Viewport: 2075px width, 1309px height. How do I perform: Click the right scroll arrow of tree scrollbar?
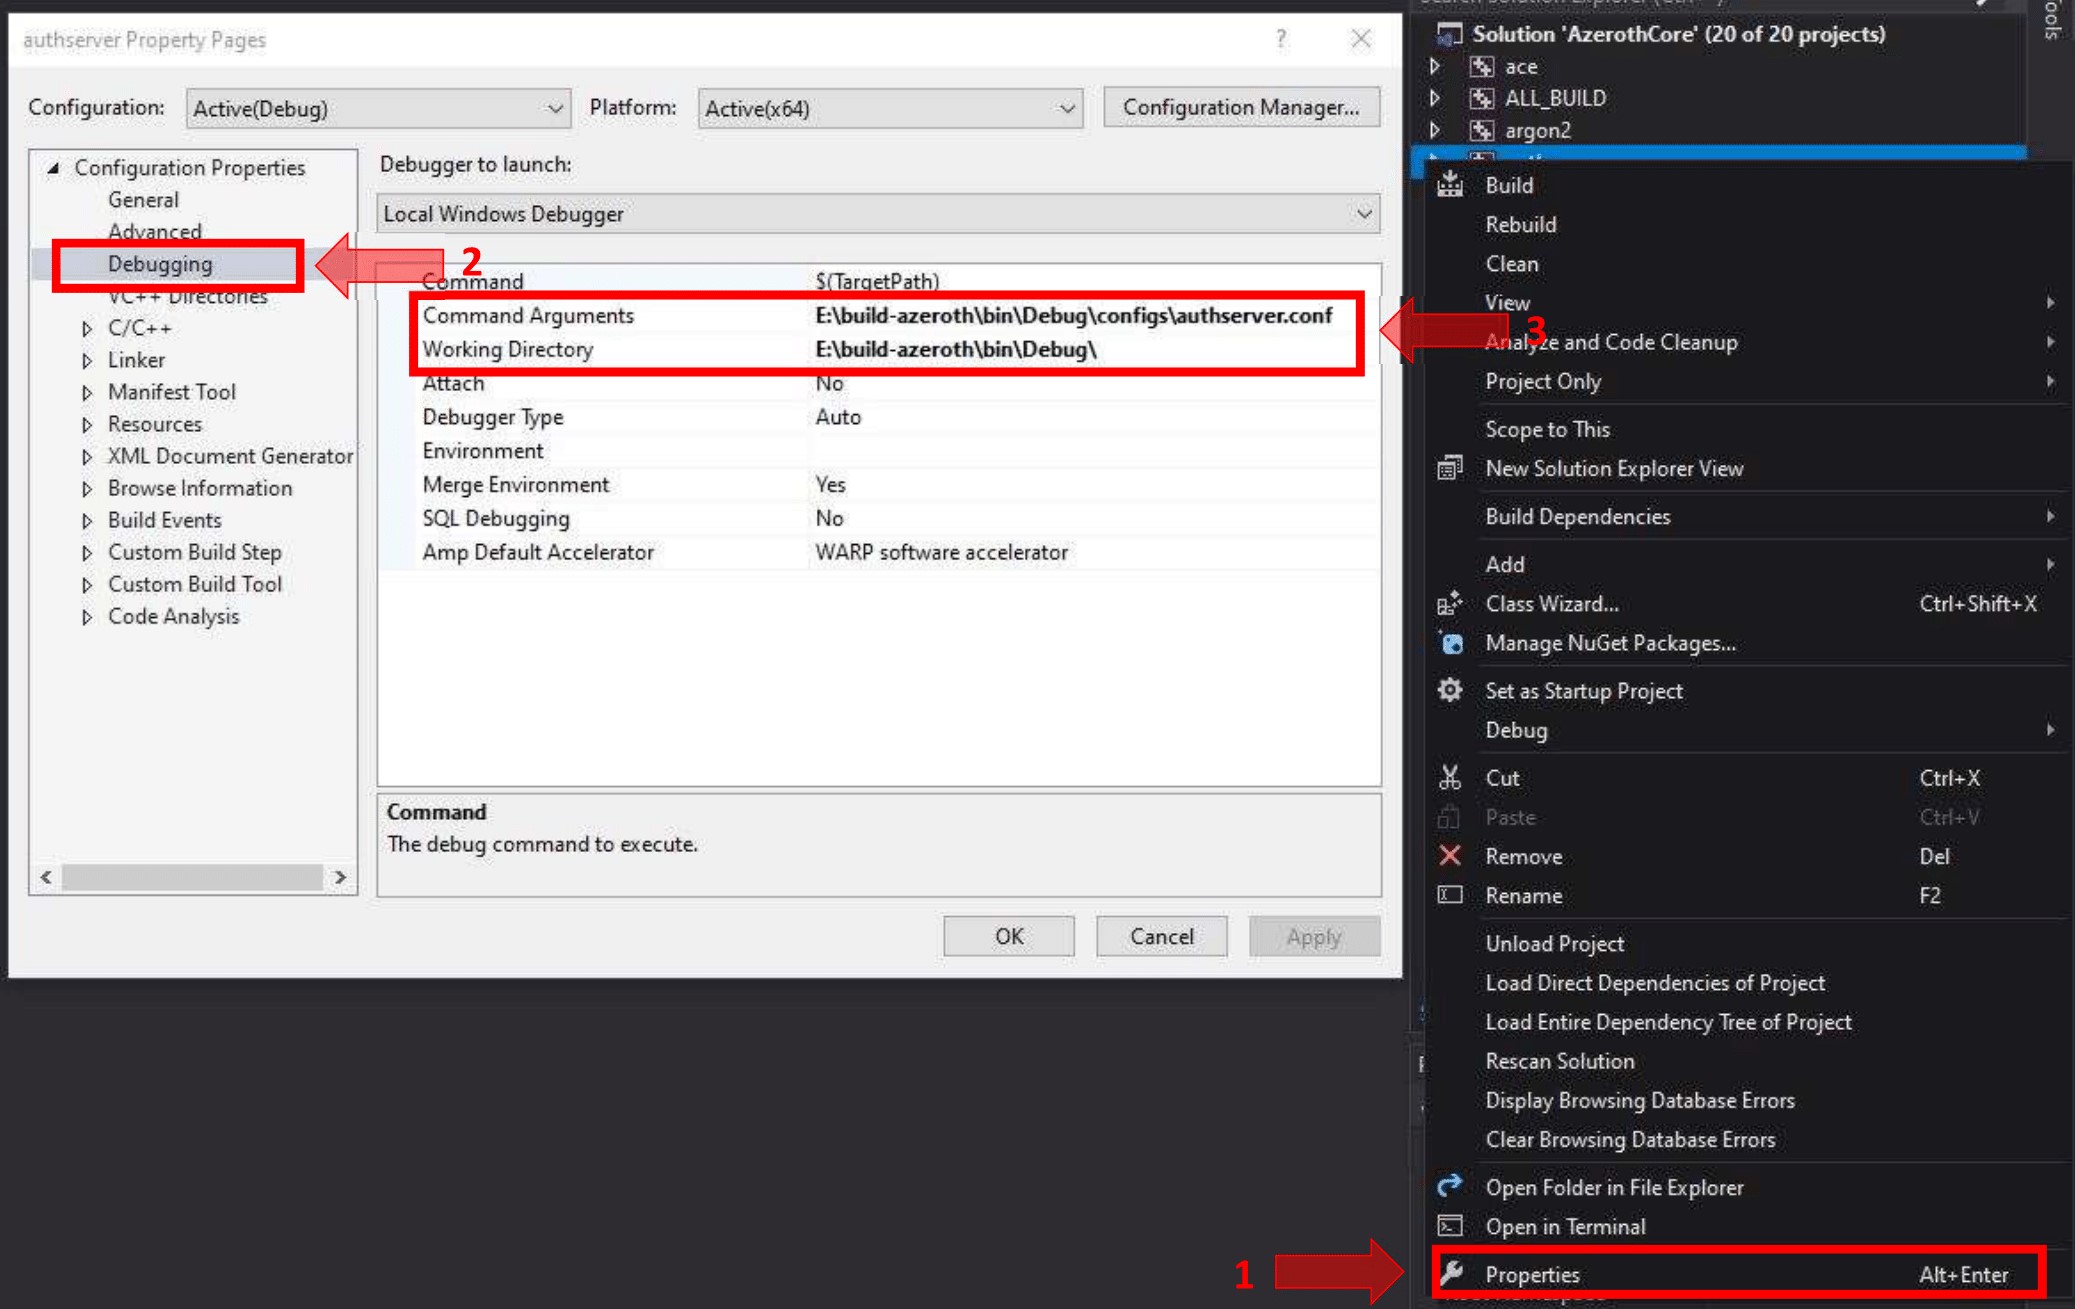pos(340,877)
